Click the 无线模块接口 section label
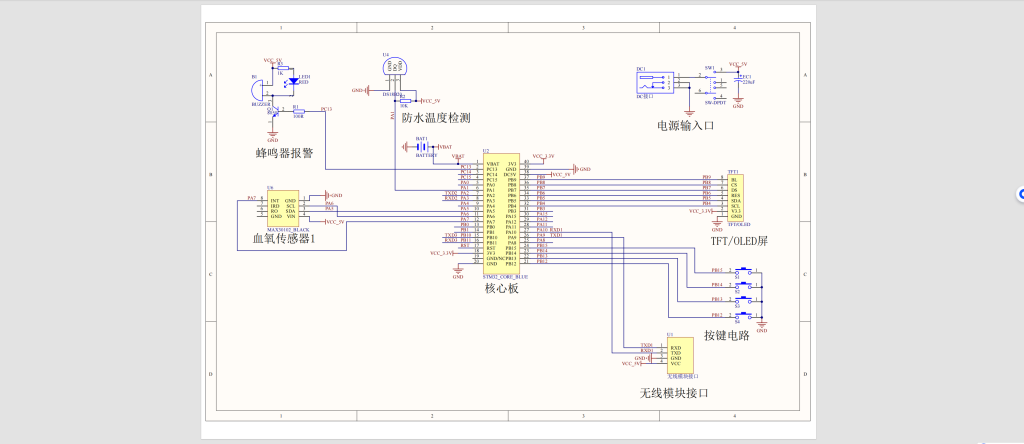This screenshot has width=1024, height=444. pyautogui.click(x=674, y=393)
